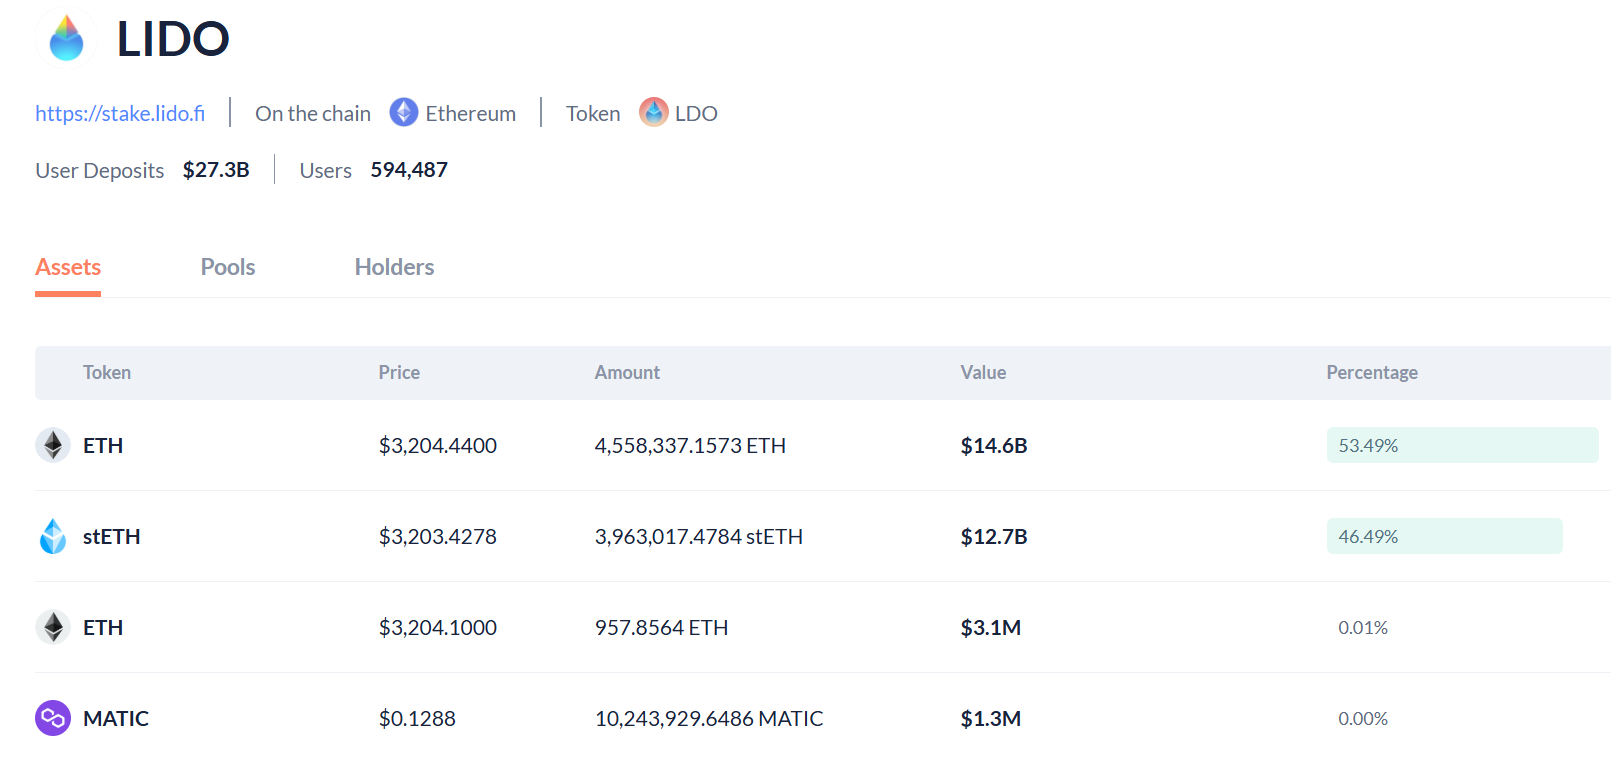Viewport: 1611px width, 759px height.
Task: Click the Amount column header
Action: (x=627, y=372)
